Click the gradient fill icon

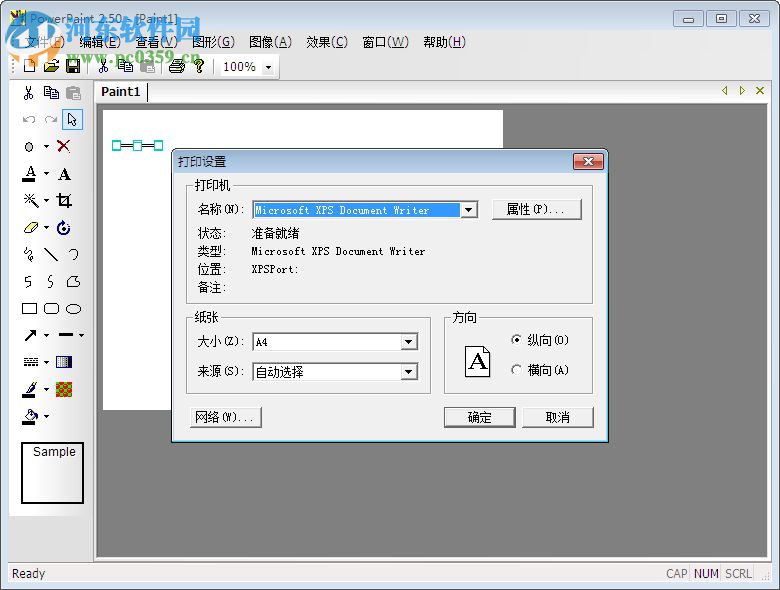click(x=64, y=362)
